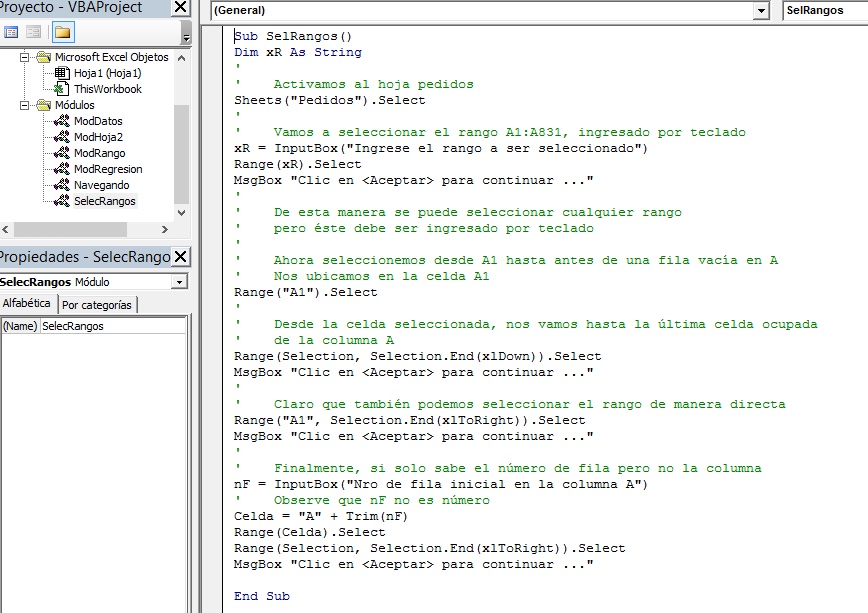This screenshot has height=613, width=868.
Task: Click the nF = InputBox code line
Action: click(x=441, y=485)
